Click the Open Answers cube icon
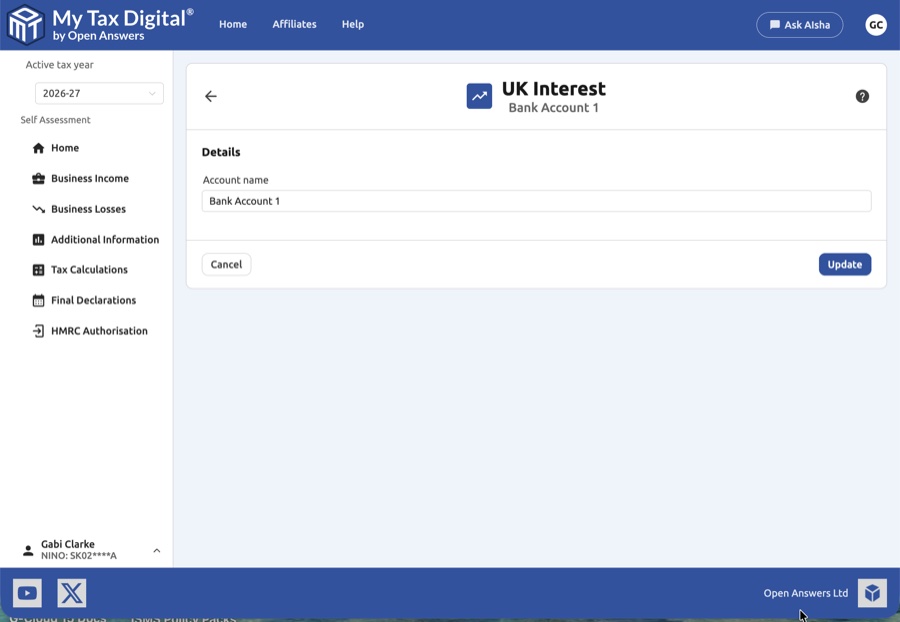 pyautogui.click(x=872, y=593)
